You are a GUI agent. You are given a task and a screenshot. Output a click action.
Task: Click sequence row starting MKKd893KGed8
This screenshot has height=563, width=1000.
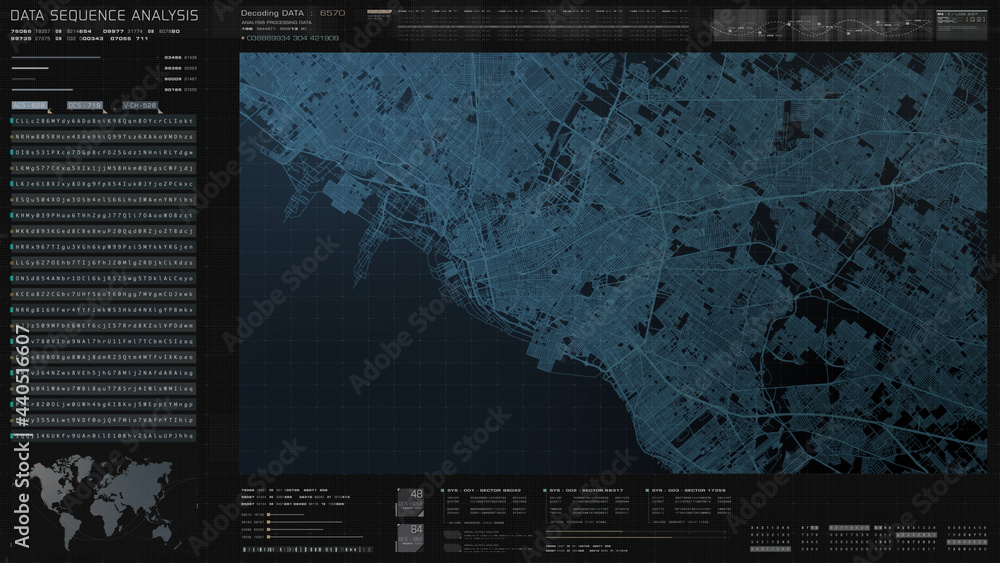103,231
